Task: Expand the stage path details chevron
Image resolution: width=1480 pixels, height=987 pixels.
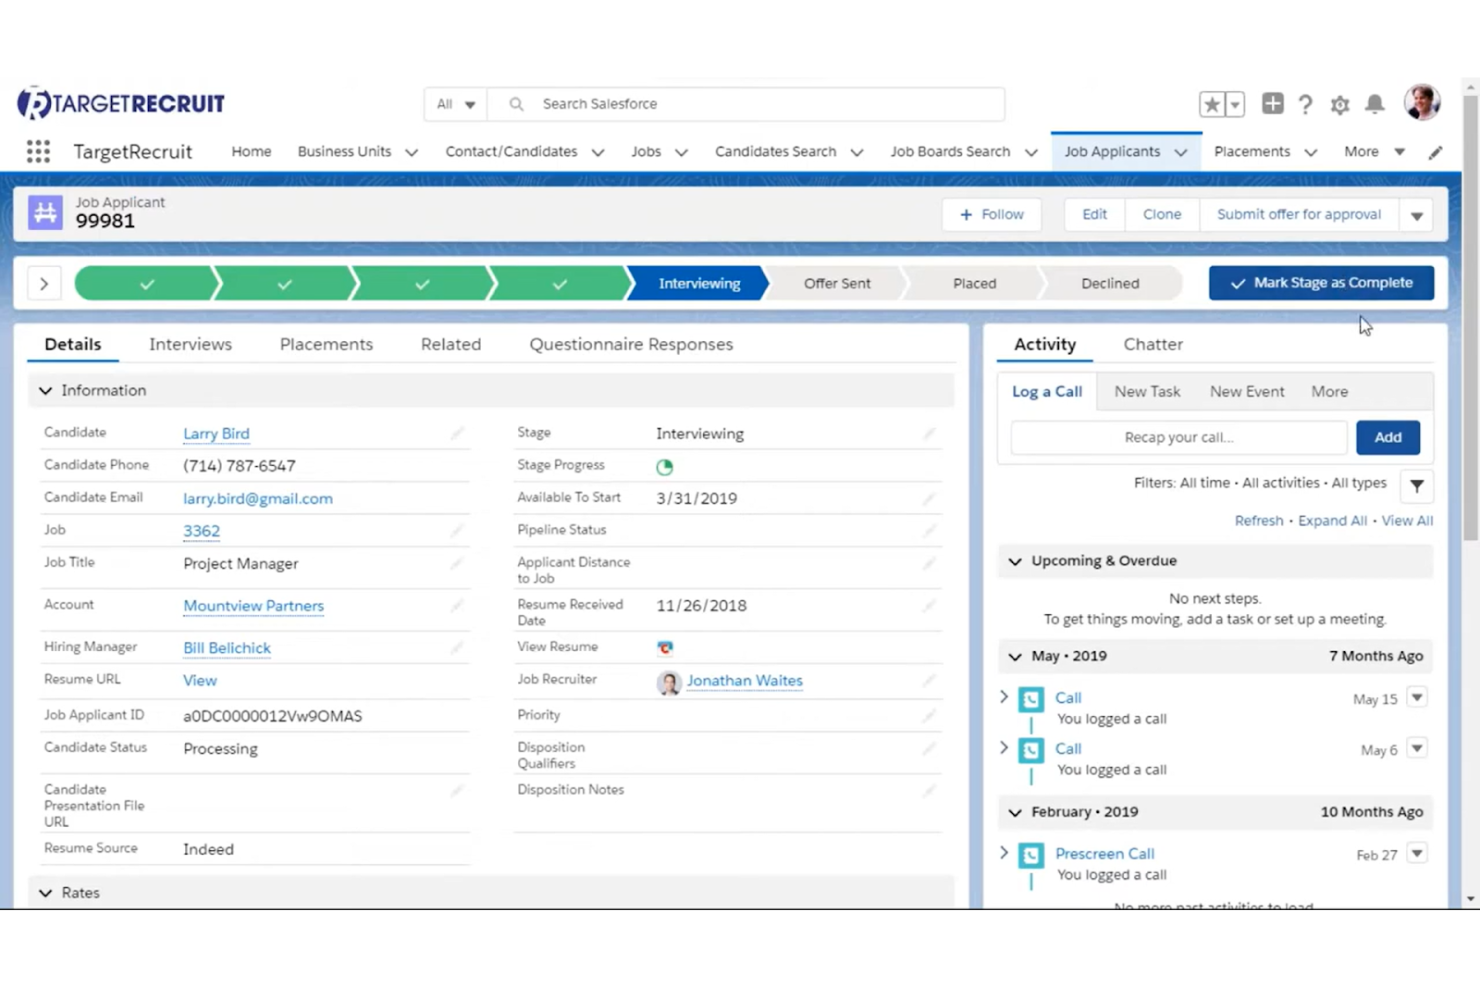Action: point(44,283)
